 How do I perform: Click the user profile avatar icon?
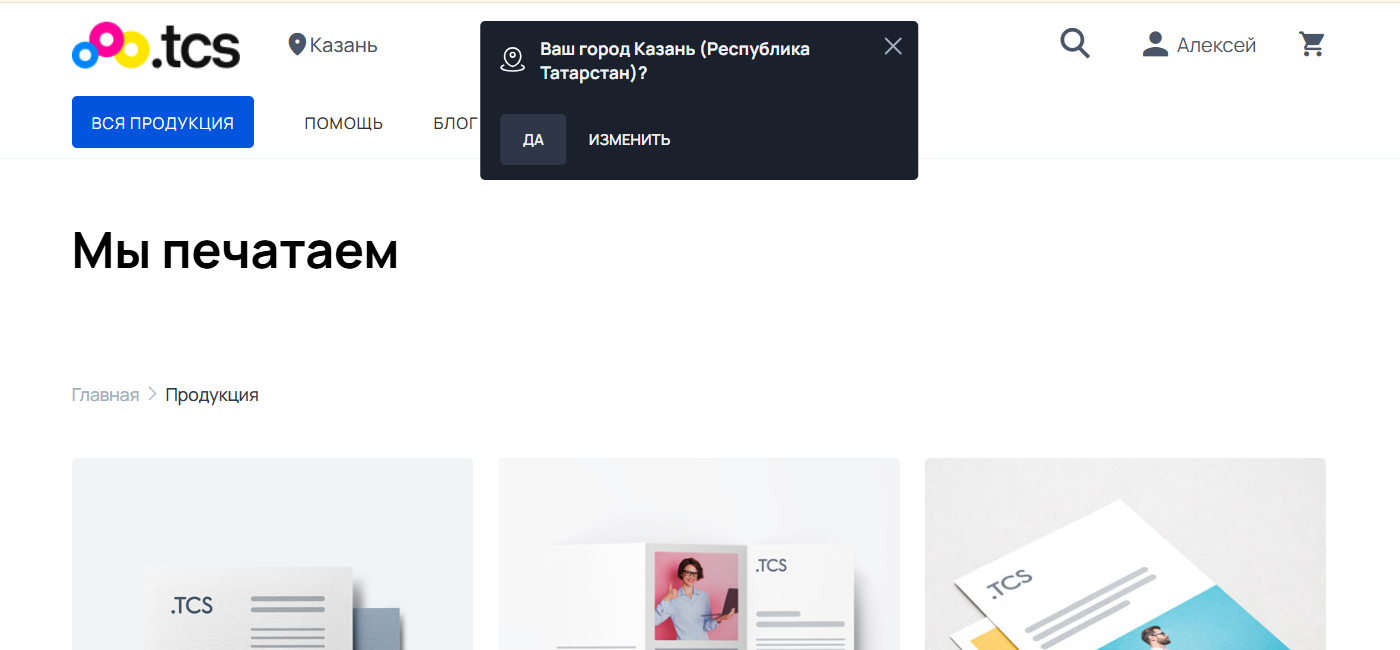(1155, 44)
